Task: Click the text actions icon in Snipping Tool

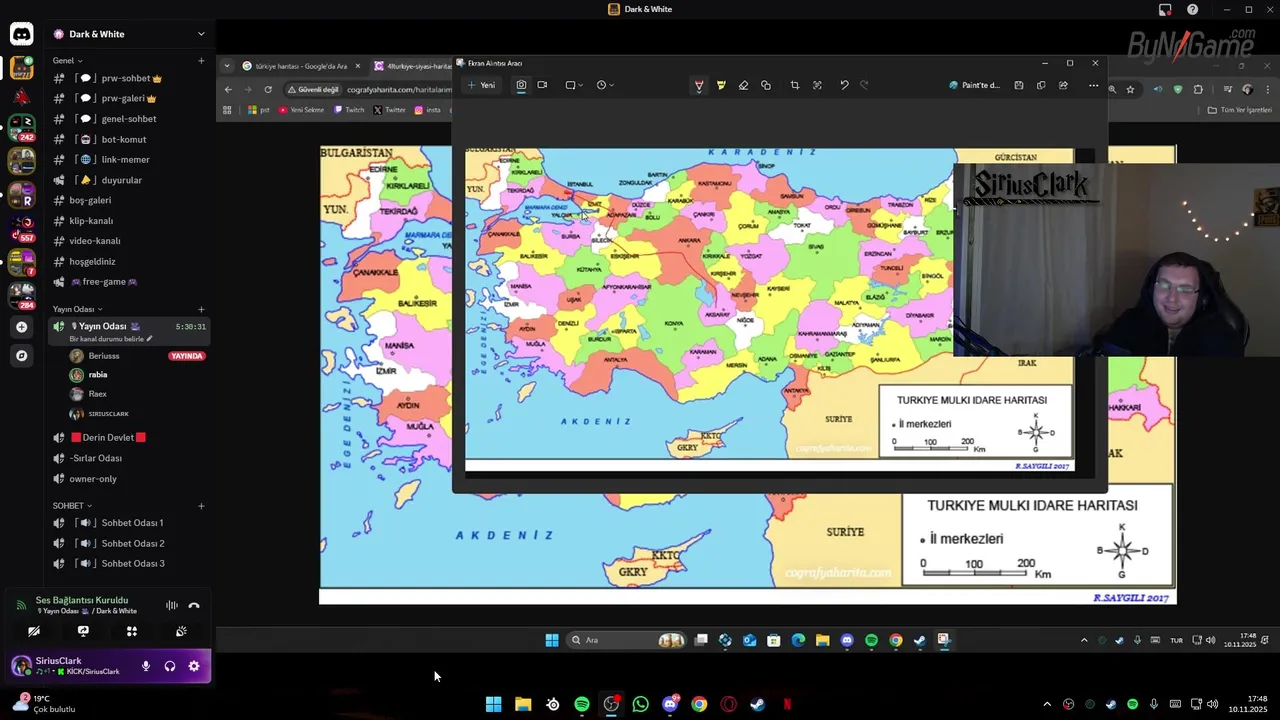Action: click(817, 85)
